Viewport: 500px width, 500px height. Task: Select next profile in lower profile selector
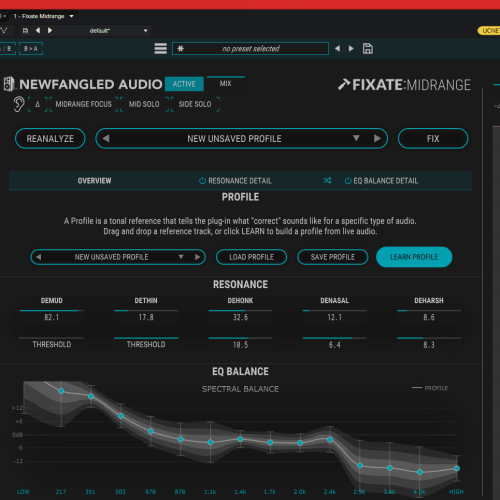tap(198, 257)
